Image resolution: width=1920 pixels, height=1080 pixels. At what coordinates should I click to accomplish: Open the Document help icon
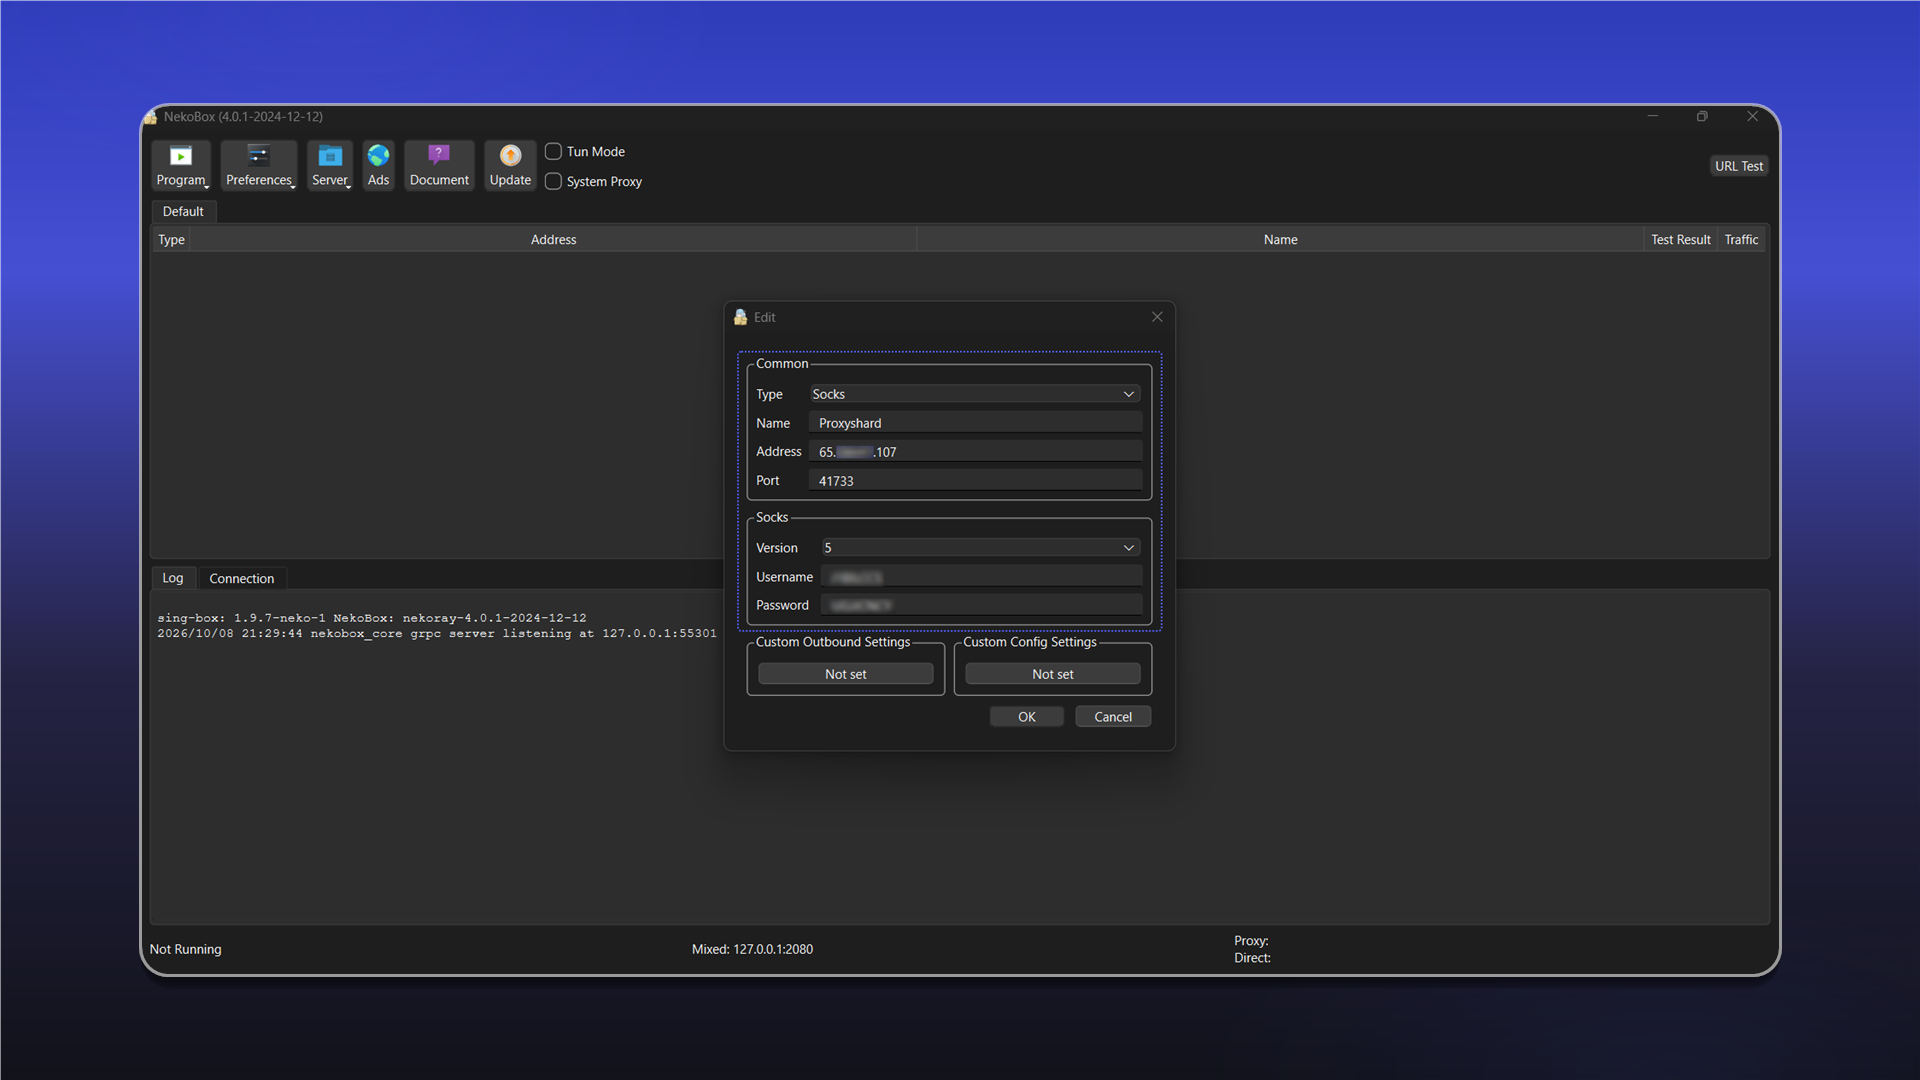tap(439, 165)
